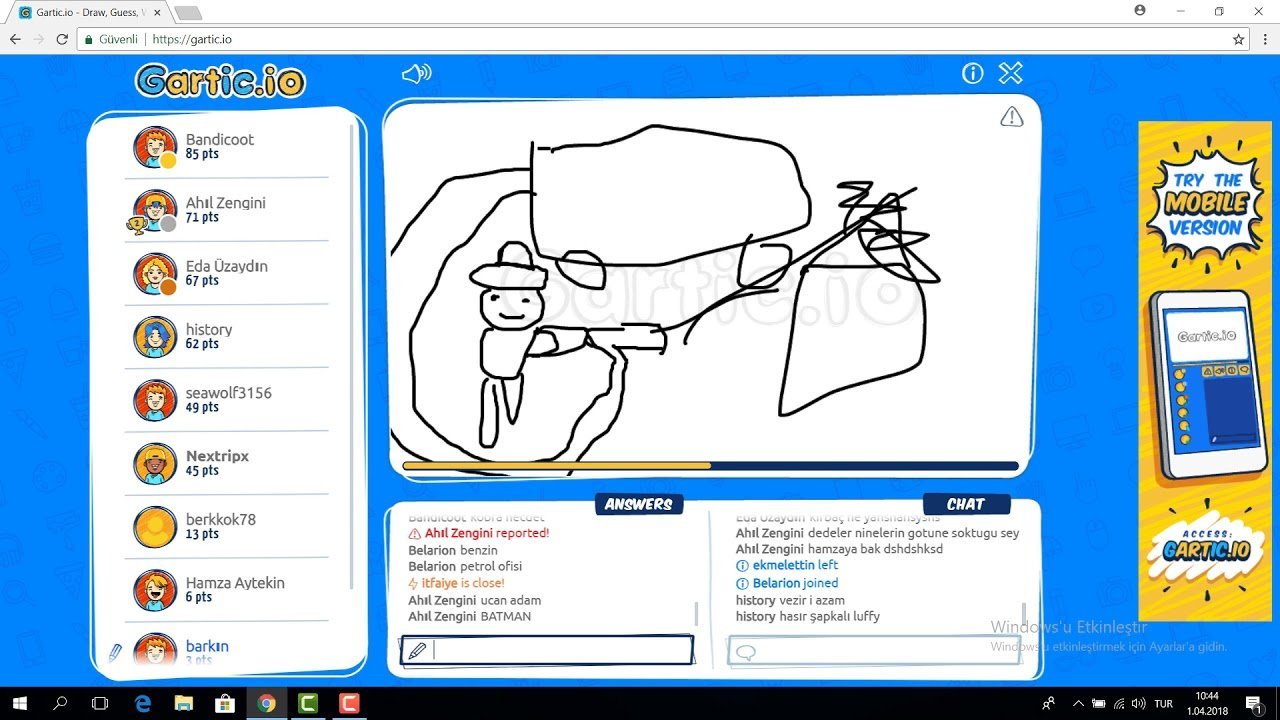
Task: Bookmark page with the star icon
Action: click(1239, 39)
